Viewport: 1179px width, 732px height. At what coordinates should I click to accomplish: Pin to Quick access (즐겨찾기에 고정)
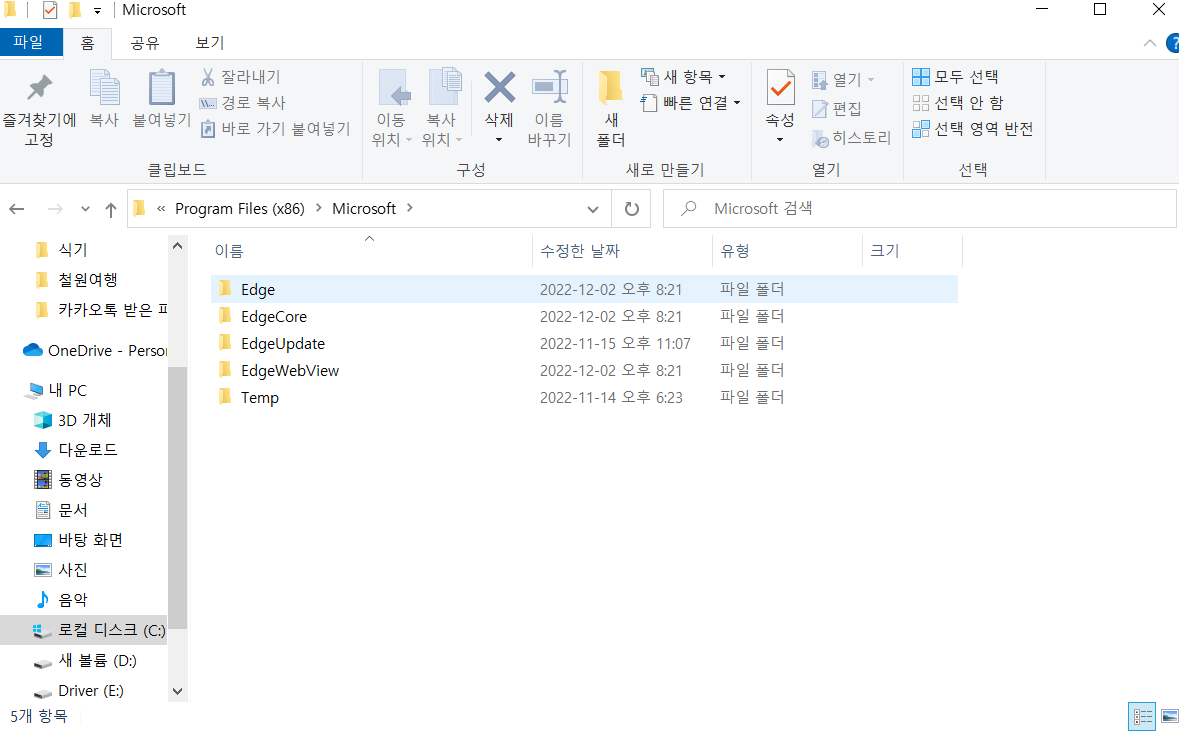coord(39,110)
